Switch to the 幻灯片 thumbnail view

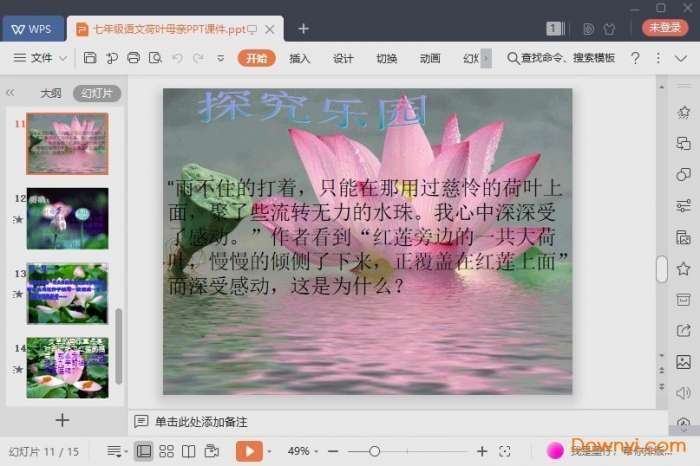click(x=97, y=93)
